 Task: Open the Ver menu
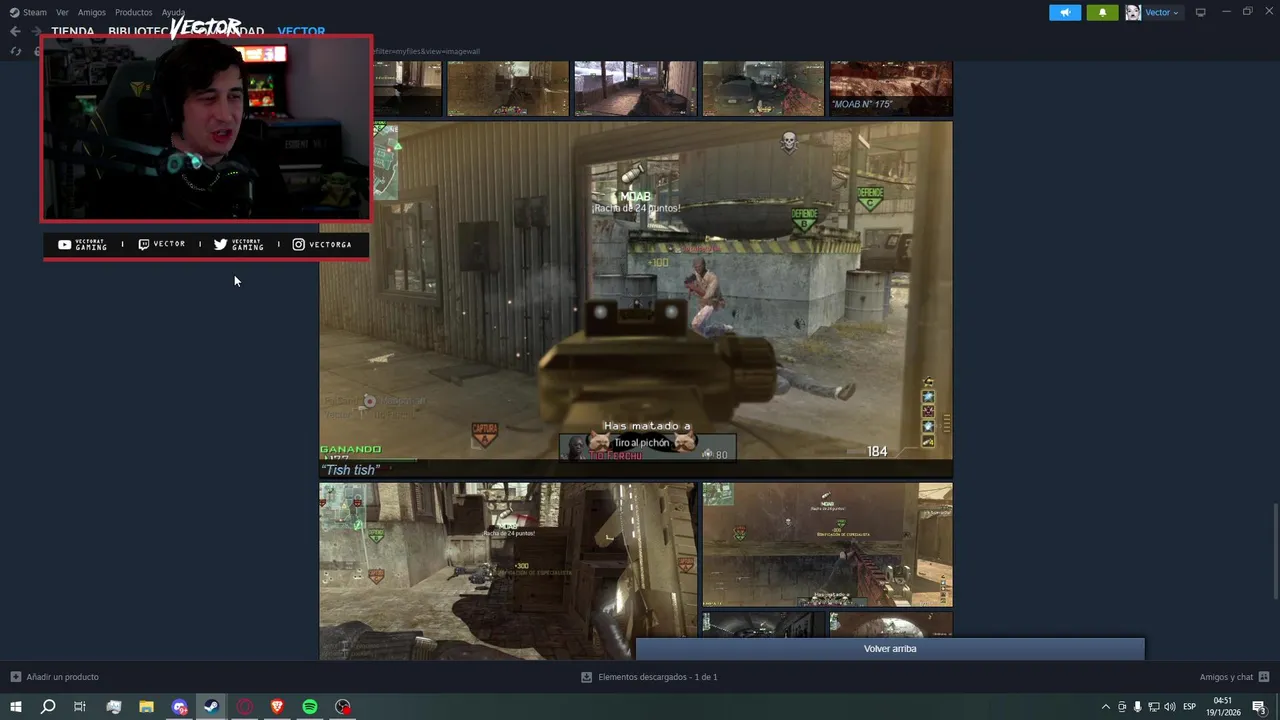coord(63,12)
